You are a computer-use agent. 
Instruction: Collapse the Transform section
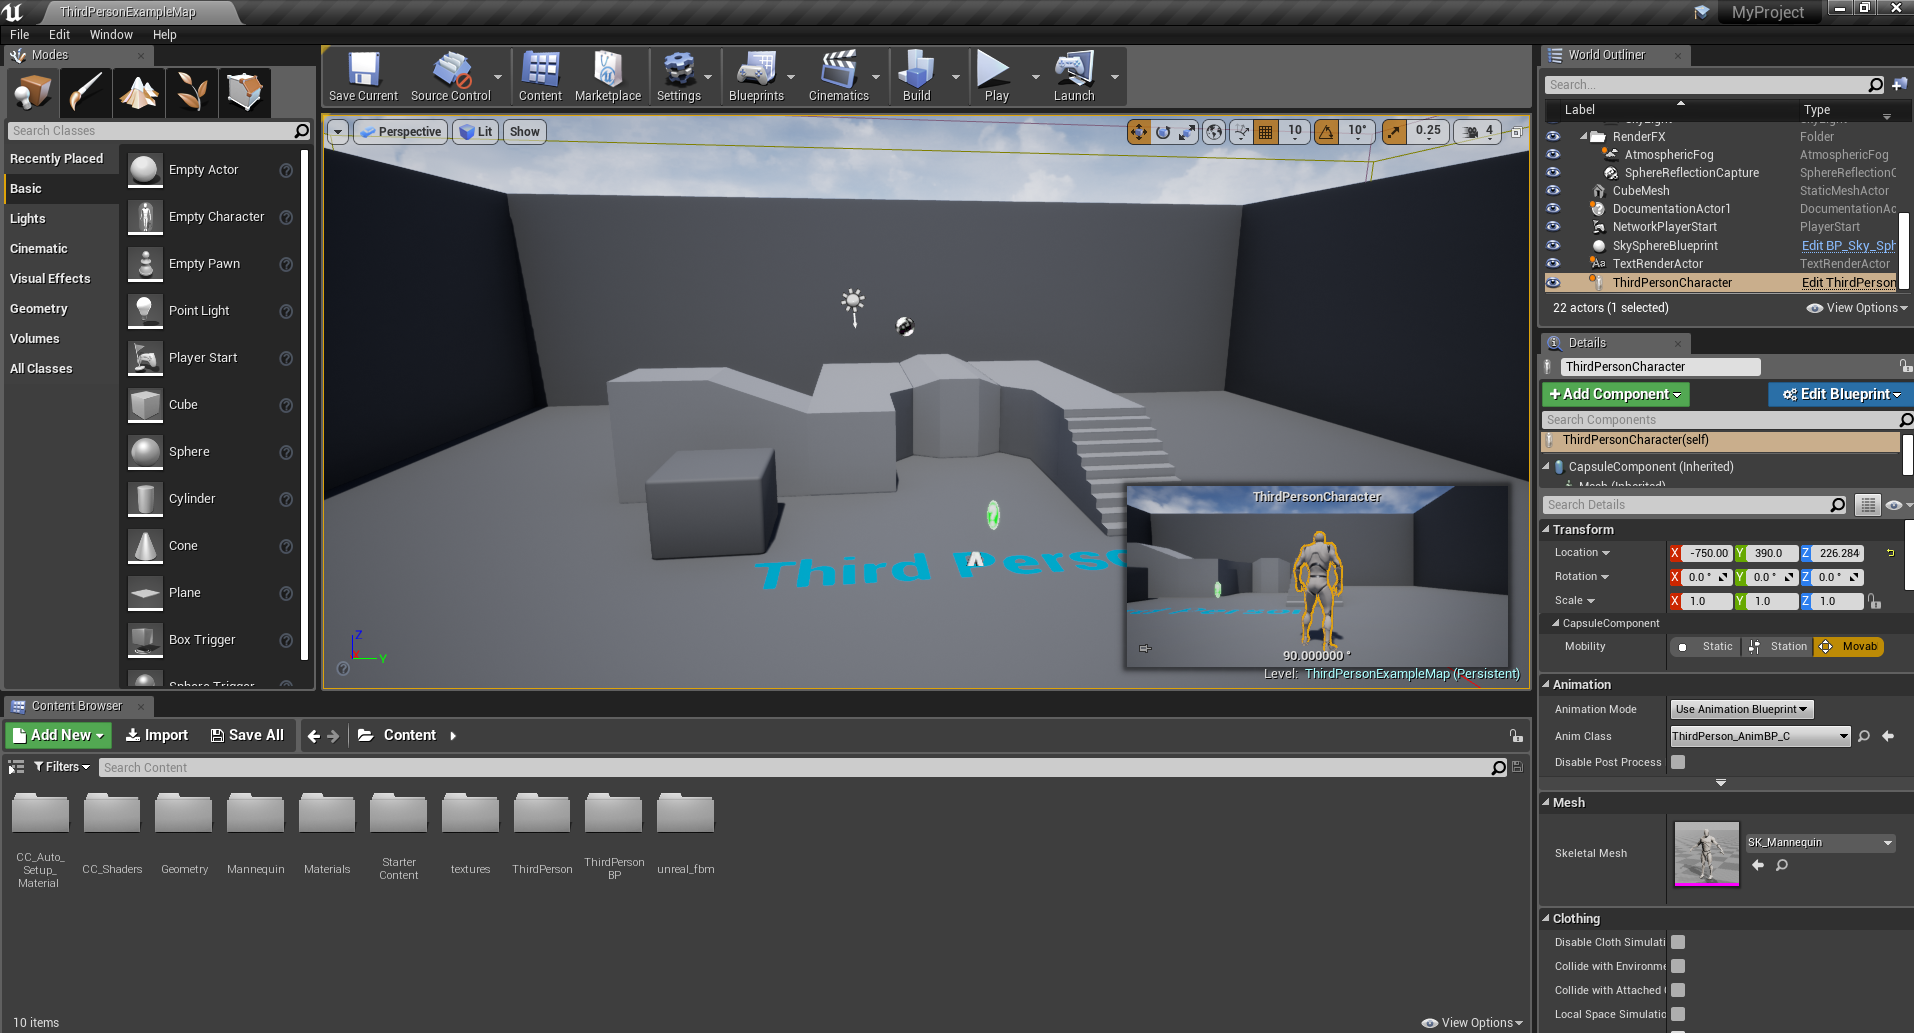[1546, 529]
